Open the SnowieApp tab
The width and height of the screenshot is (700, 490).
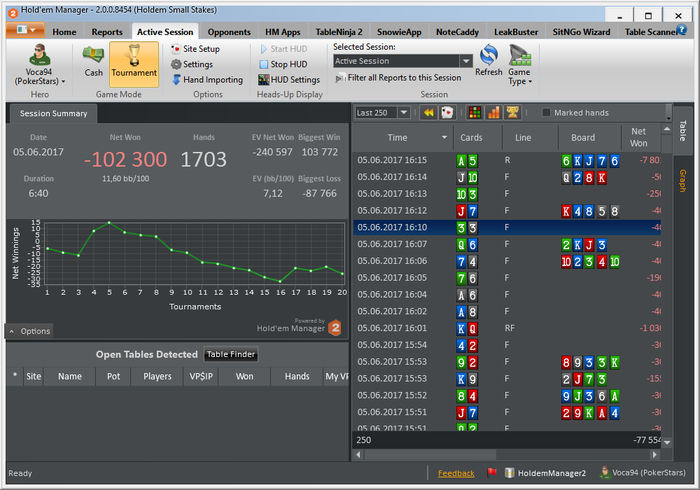[x=399, y=32]
